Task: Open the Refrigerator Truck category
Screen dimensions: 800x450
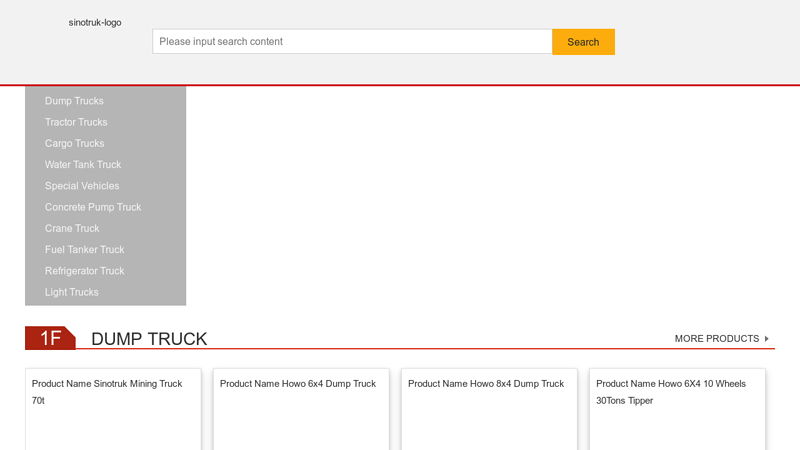Action: point(84,271)
